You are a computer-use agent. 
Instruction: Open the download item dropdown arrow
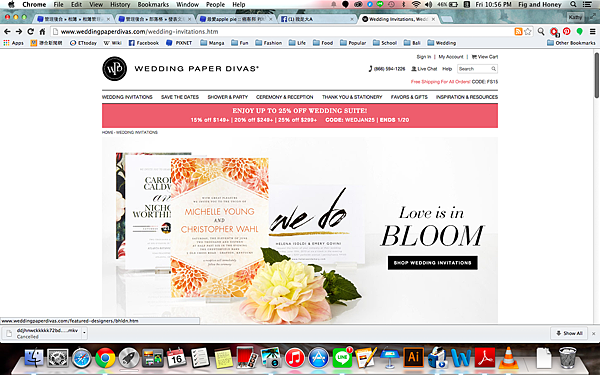(x=84, y=333)
